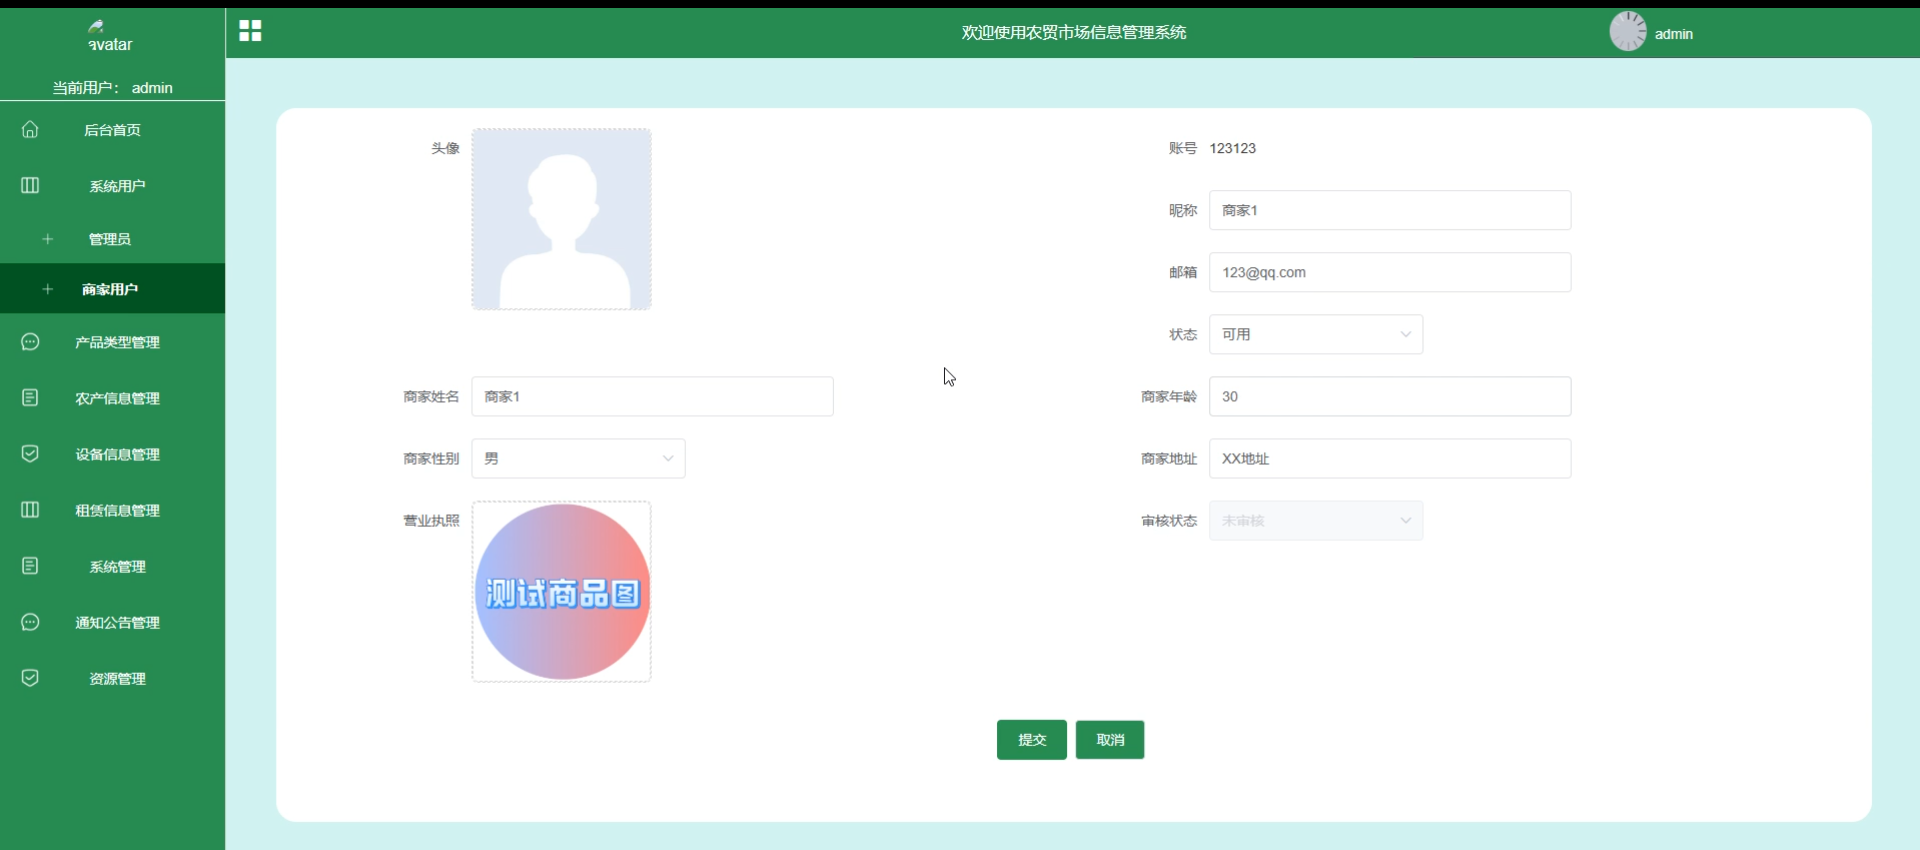Screen dimensions: 1920x850
Task: Expand the 系统用户 menu
Action: 112,186
